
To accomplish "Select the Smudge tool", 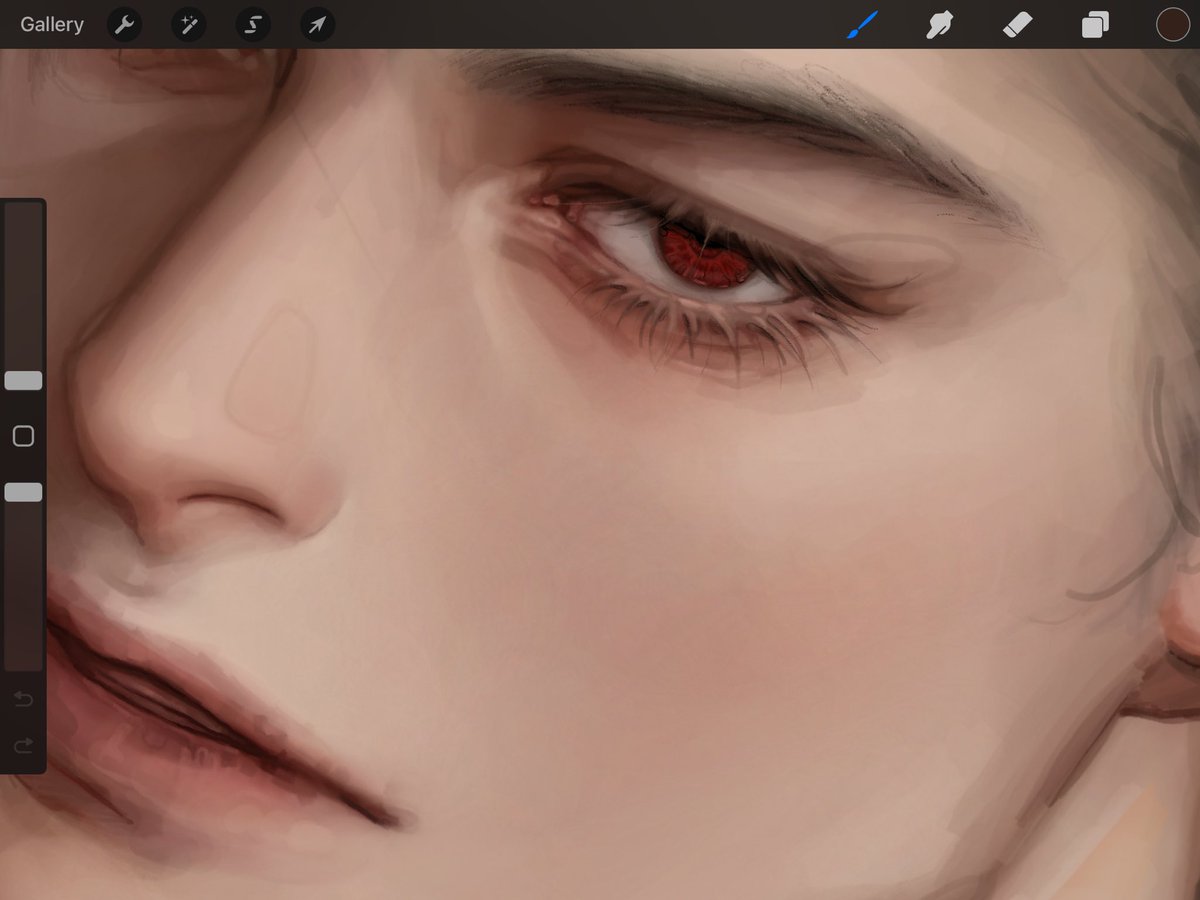I will (x=939, y=25).
